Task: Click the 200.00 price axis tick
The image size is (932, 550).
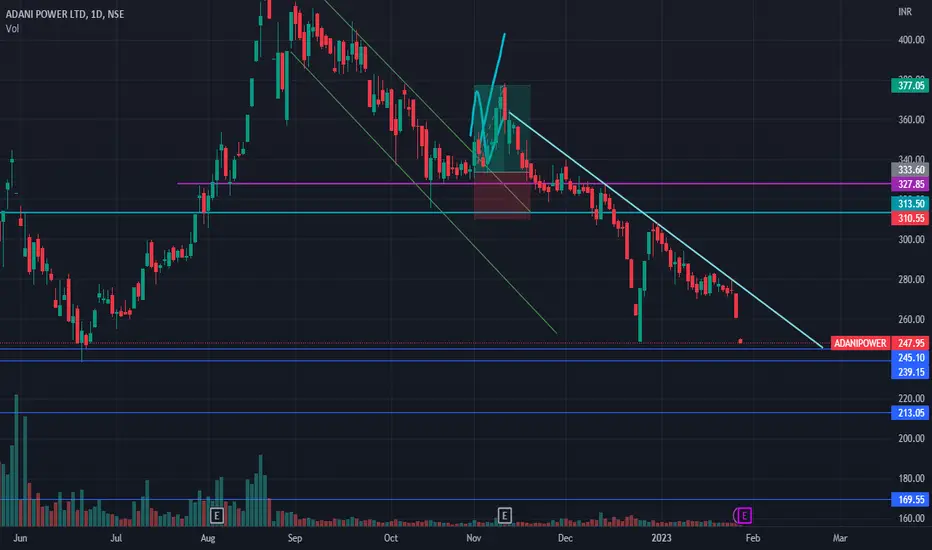Action: point(911,438)
